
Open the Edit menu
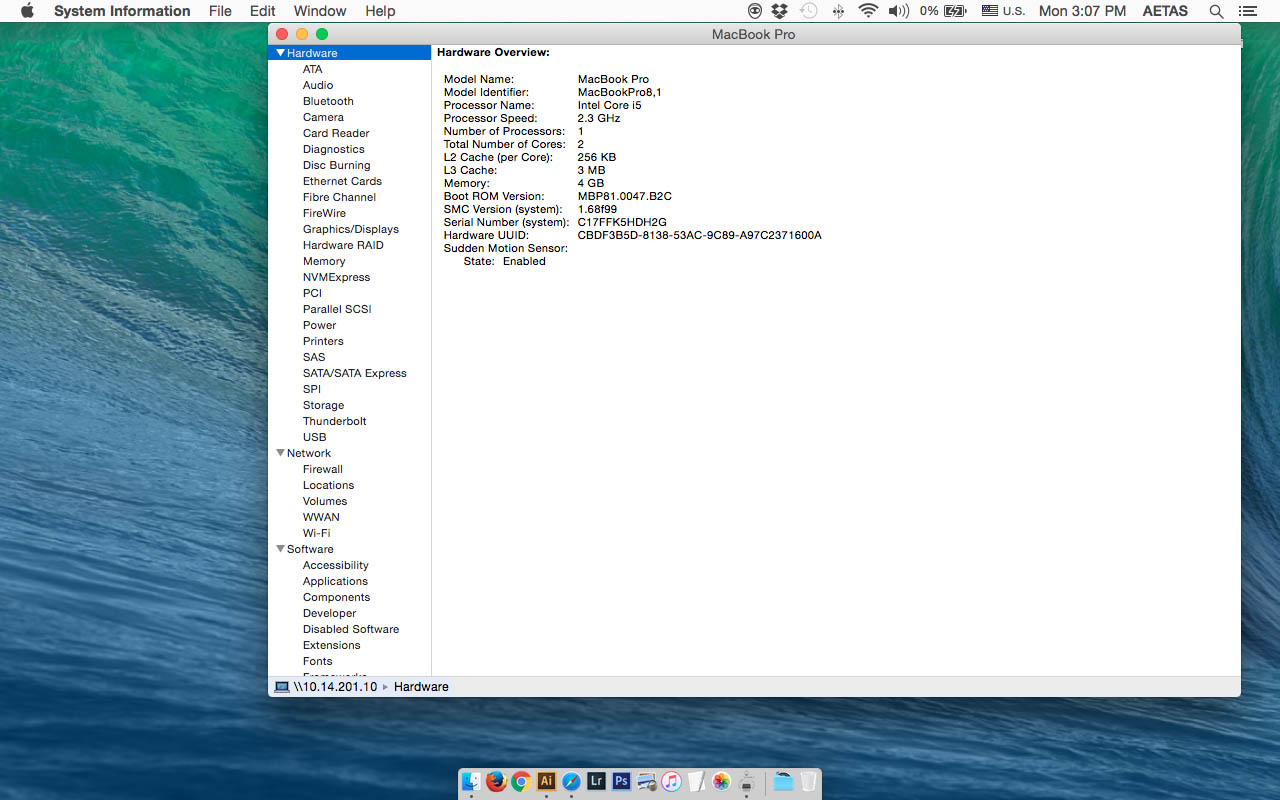263,11
